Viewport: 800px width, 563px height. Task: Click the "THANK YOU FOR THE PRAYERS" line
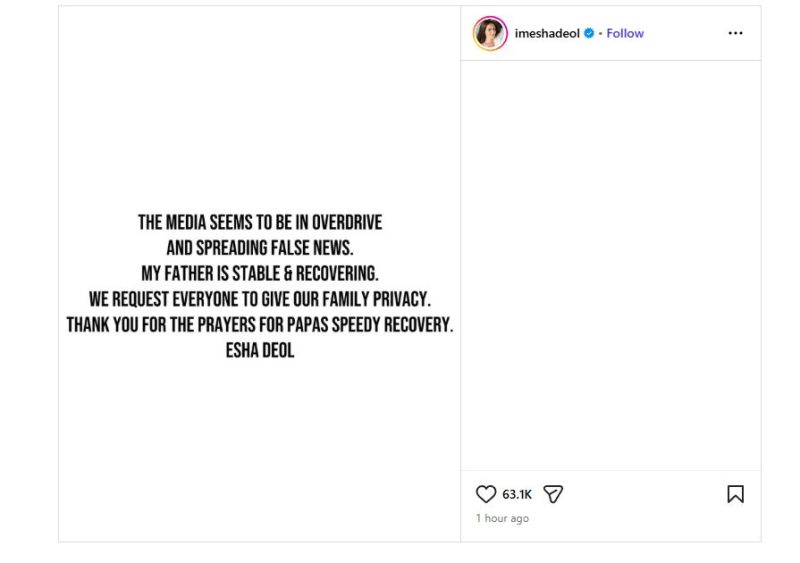coord(259,326)
